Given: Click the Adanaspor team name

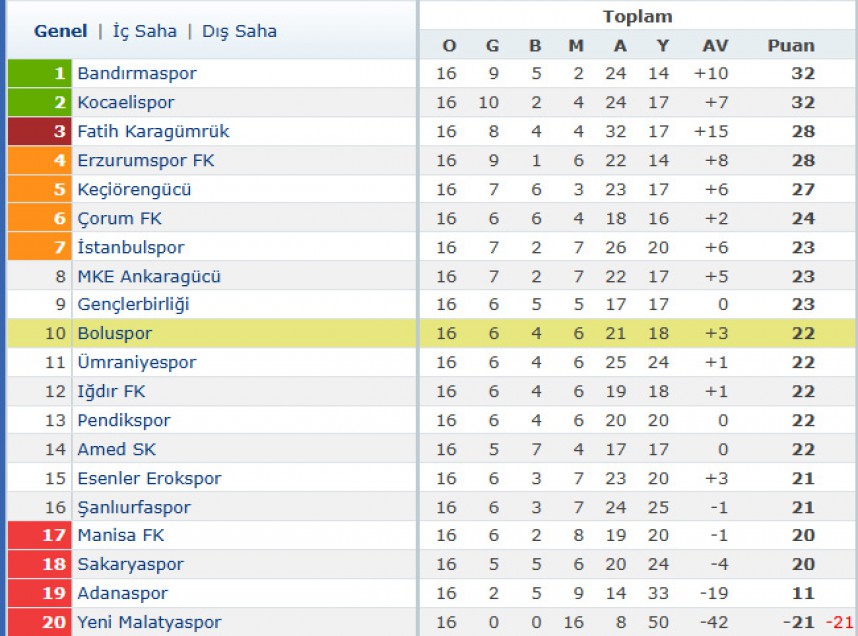Looking at the screenshot, I should coord(123,593).
